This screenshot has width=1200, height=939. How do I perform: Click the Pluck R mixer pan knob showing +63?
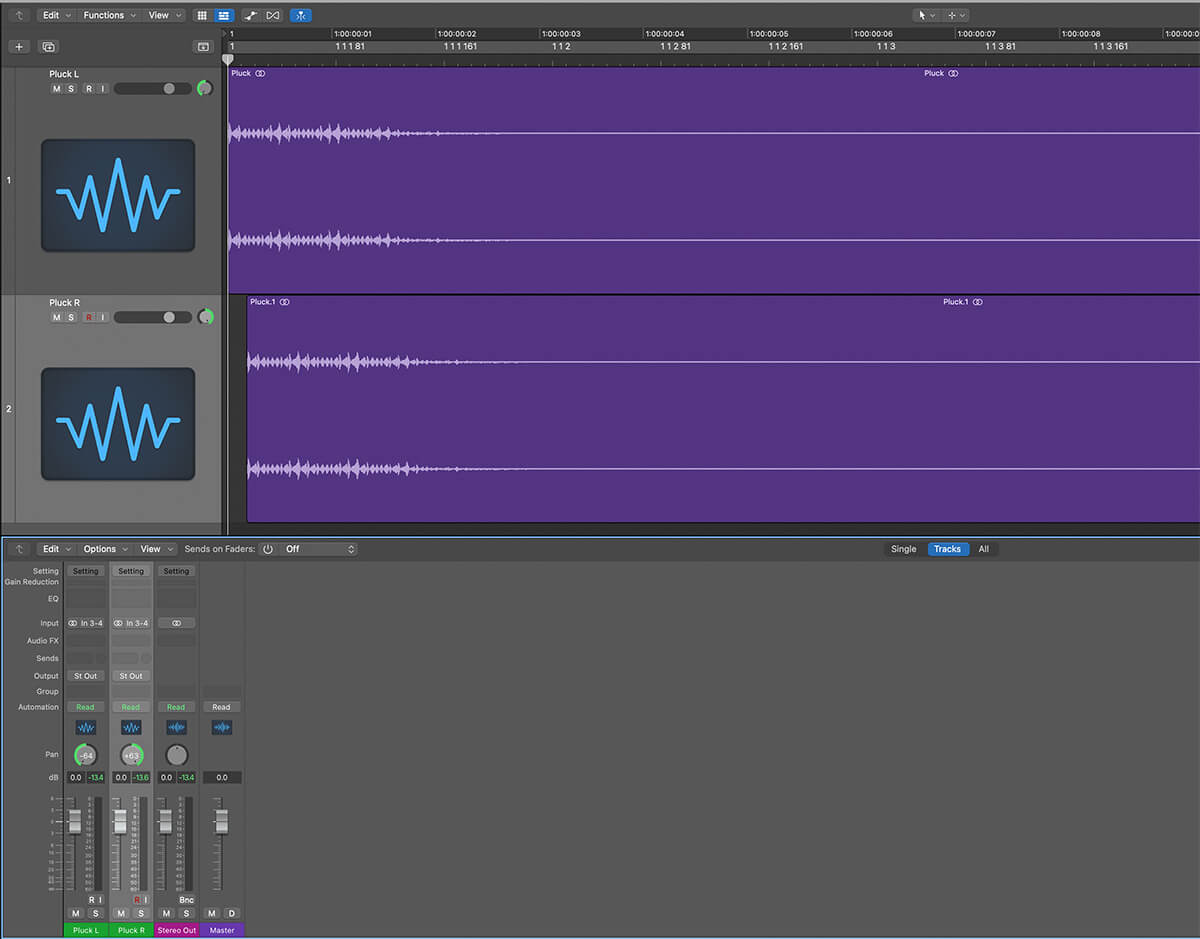[x=131, y=755]
